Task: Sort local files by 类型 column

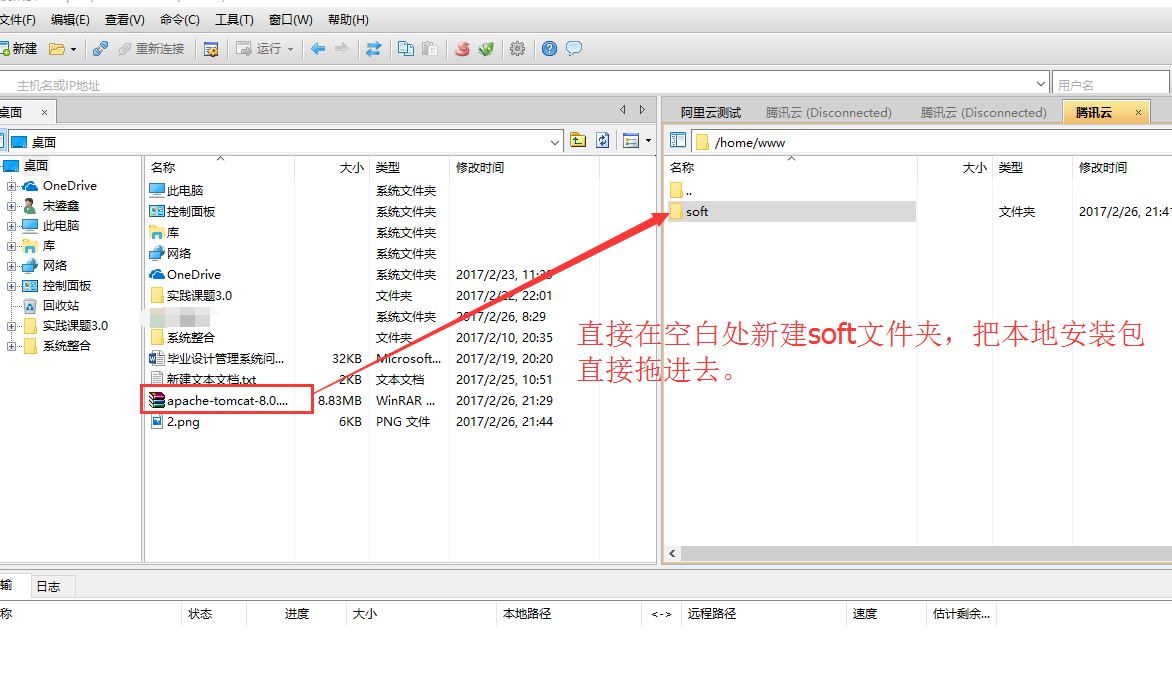Action: [388, 167]
